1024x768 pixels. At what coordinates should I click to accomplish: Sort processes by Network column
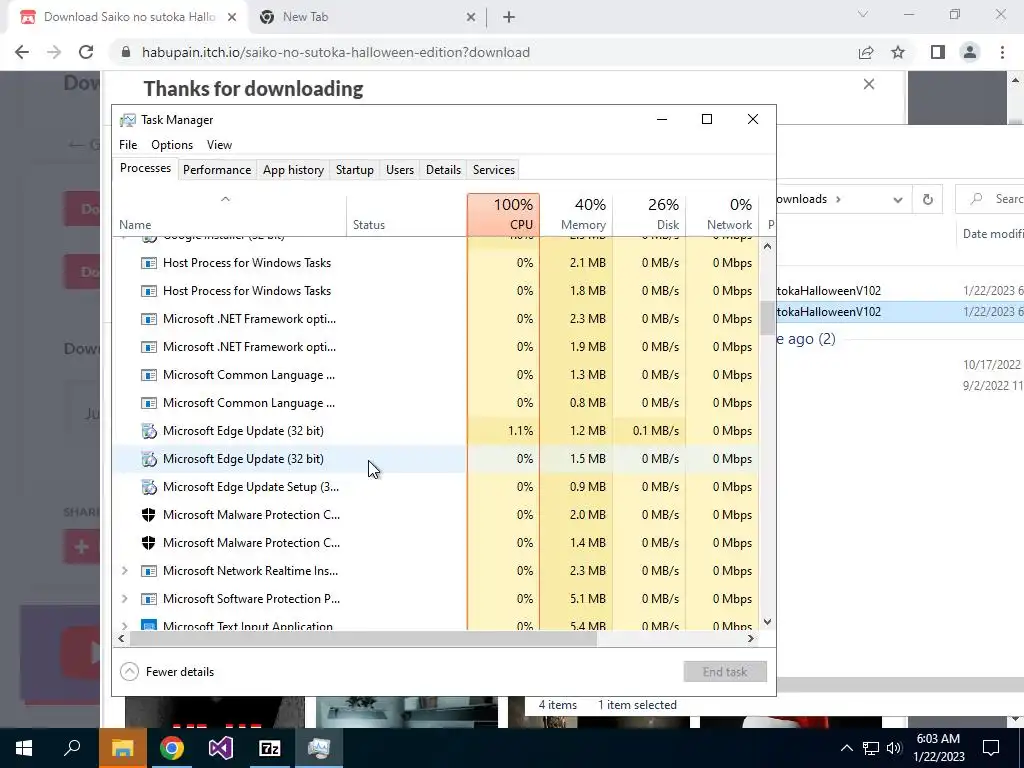722,215
